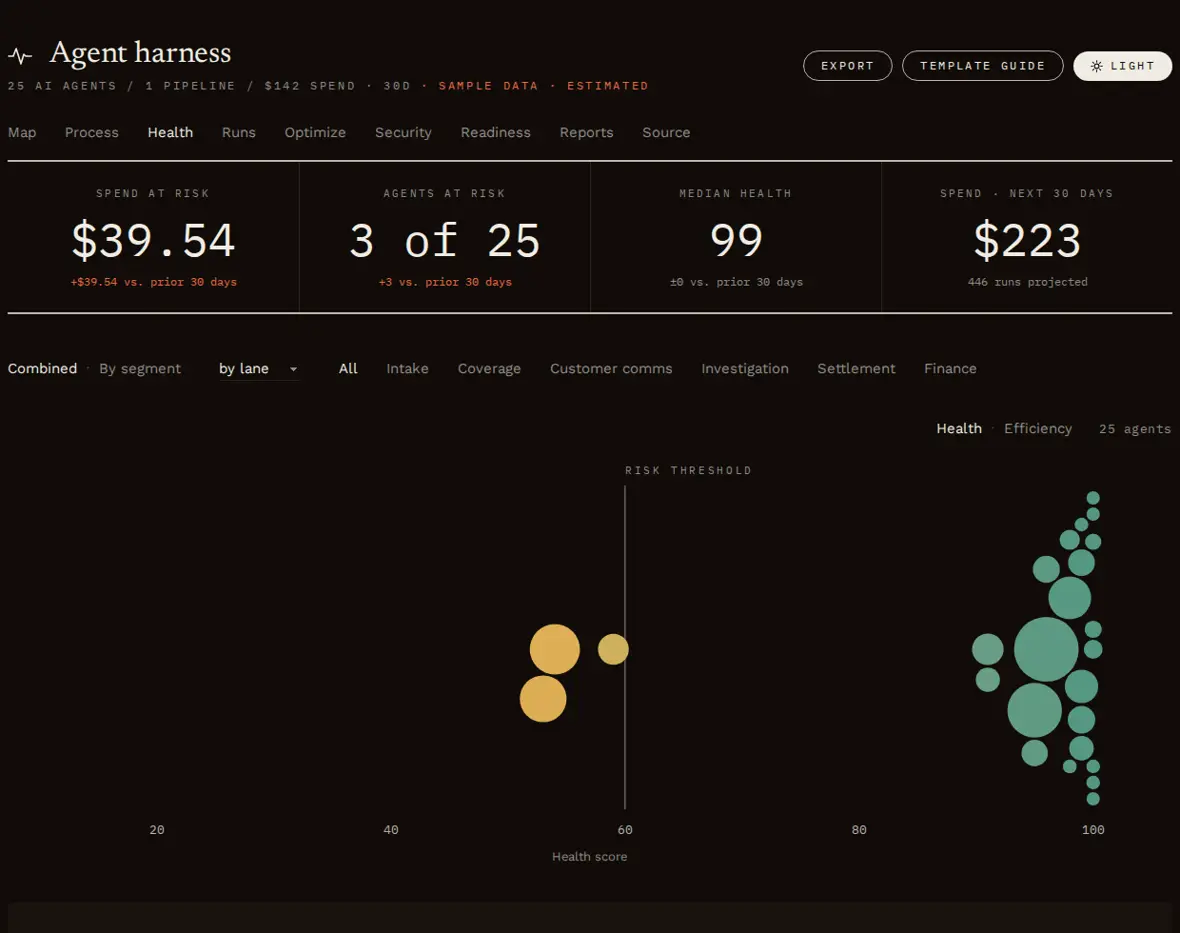This screenshot has height=933, width=1180.
Task: Click the RISK THRESHOLD label
Action: pyautogui.click(x=688, y=470)
